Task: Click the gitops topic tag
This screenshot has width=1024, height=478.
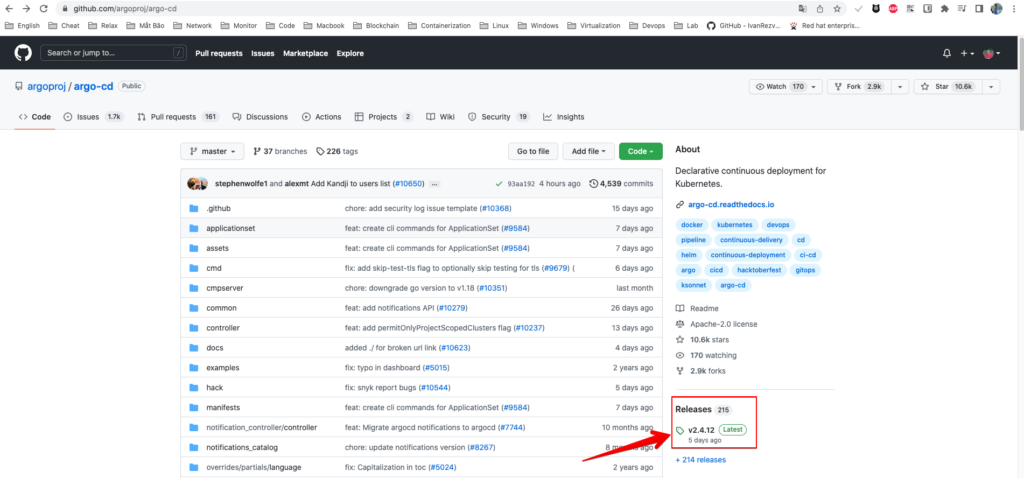Action: [x=805, y=270]
